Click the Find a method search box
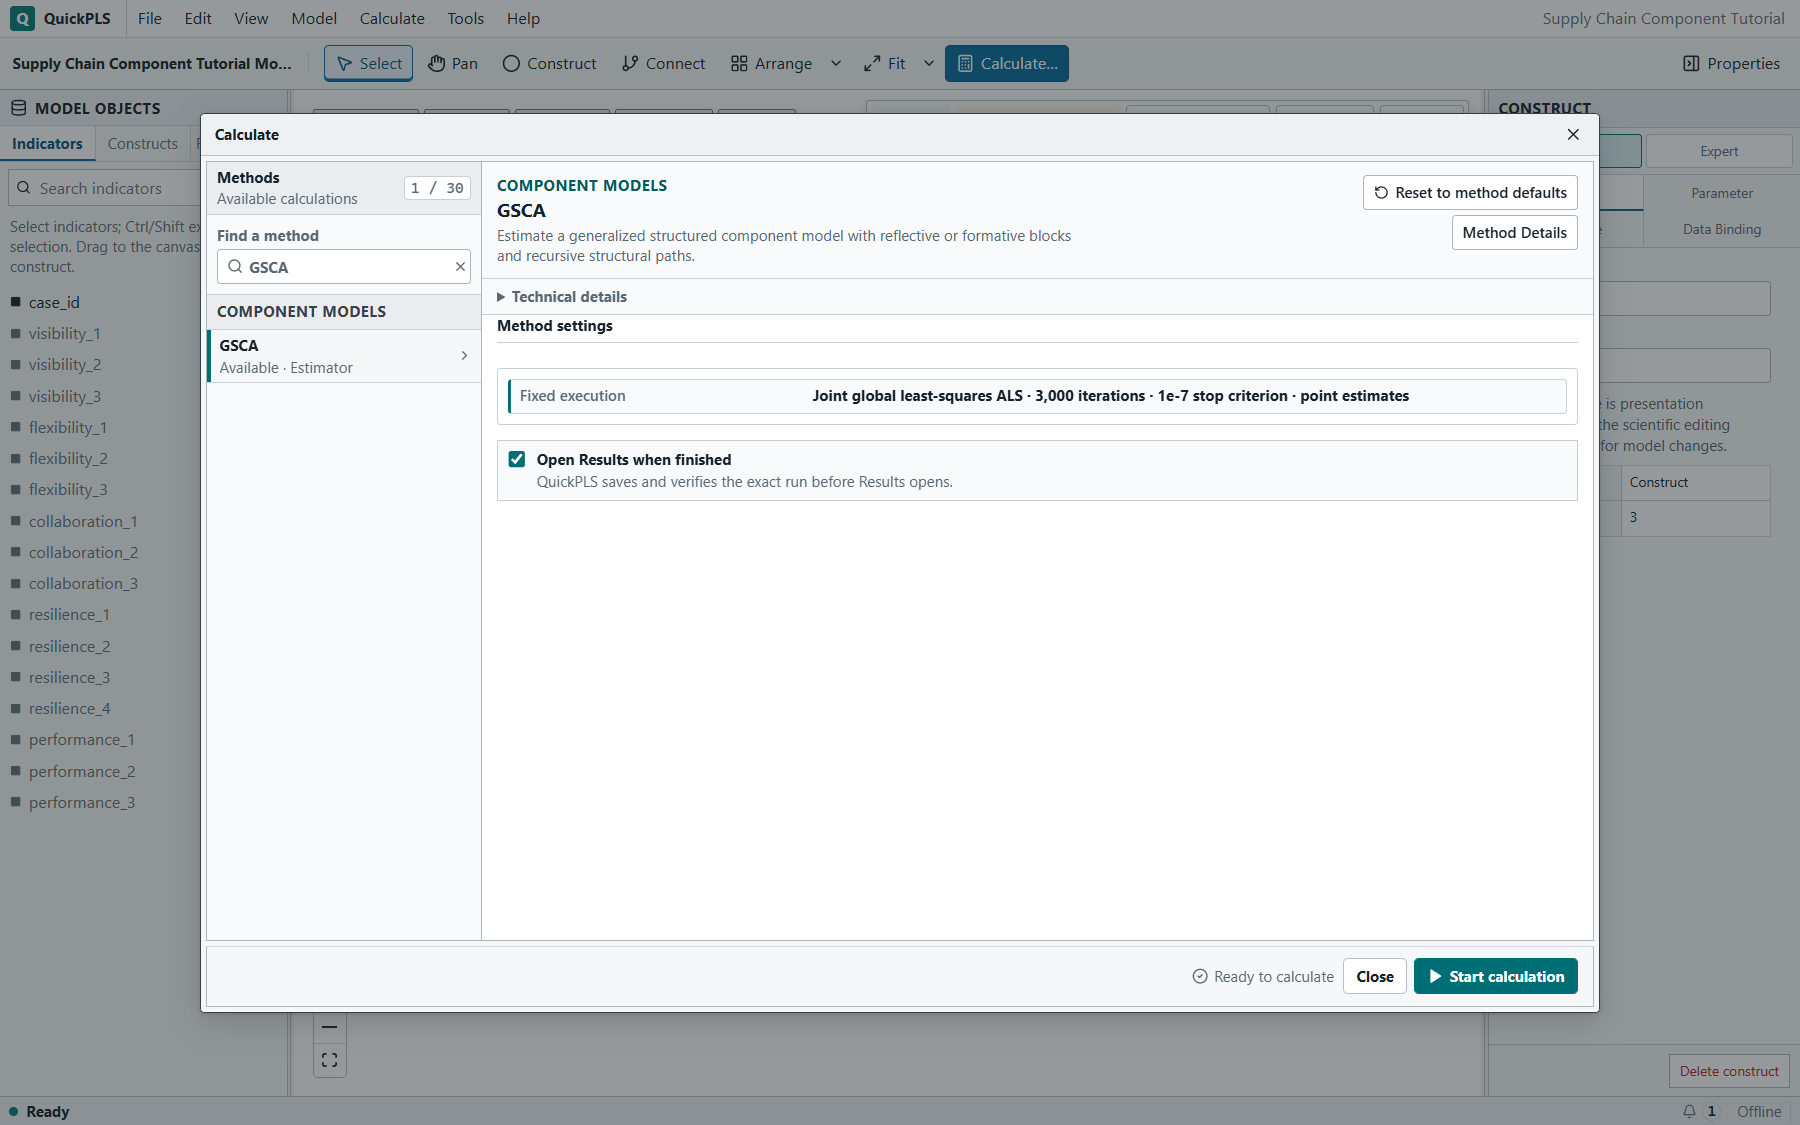 344,267
